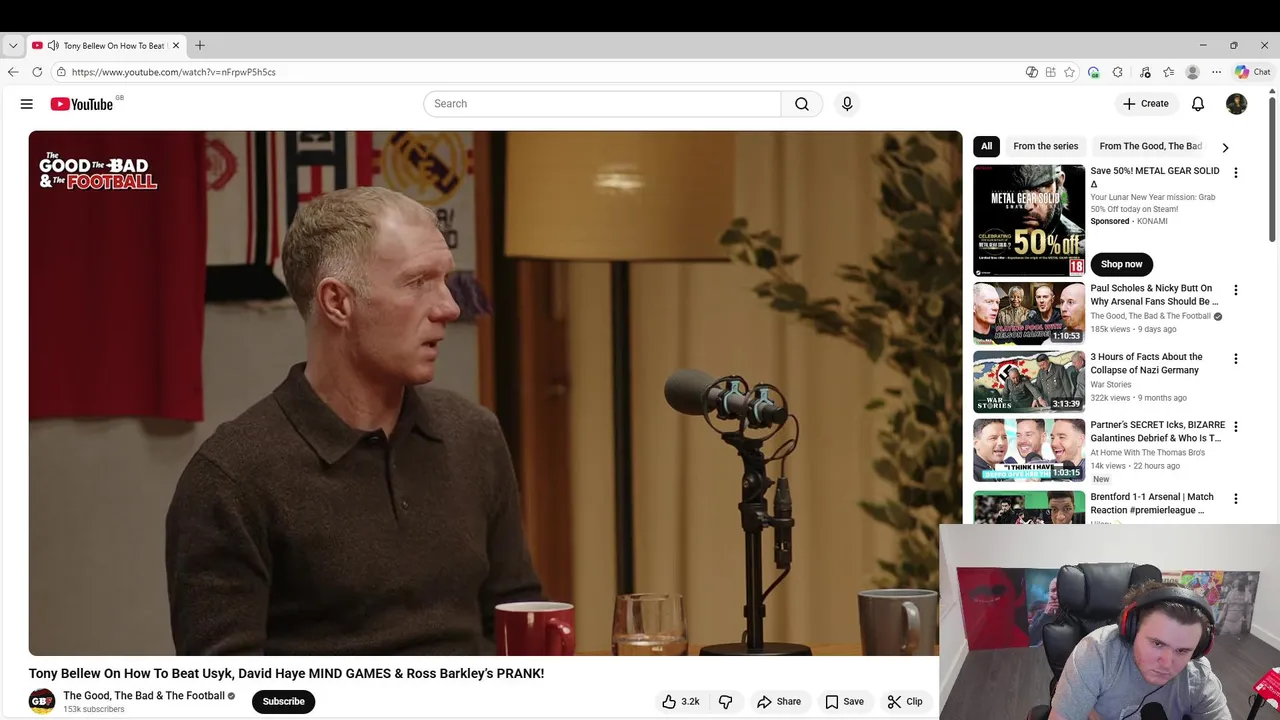Show more filter chips with the right arrow
Image resolution: width=1280 pixels, height=720 pixels.
pyautogui.click(x=1225, y=147)
